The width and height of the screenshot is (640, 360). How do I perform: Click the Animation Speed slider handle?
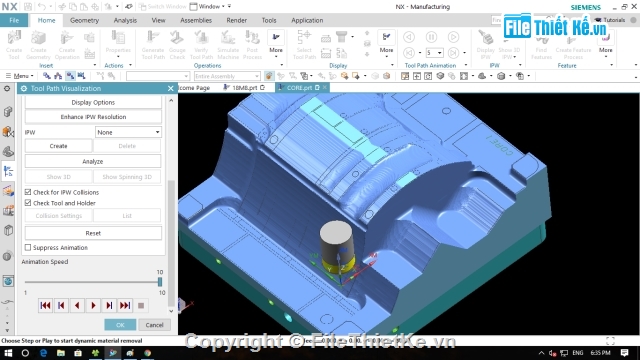(160, 282)
